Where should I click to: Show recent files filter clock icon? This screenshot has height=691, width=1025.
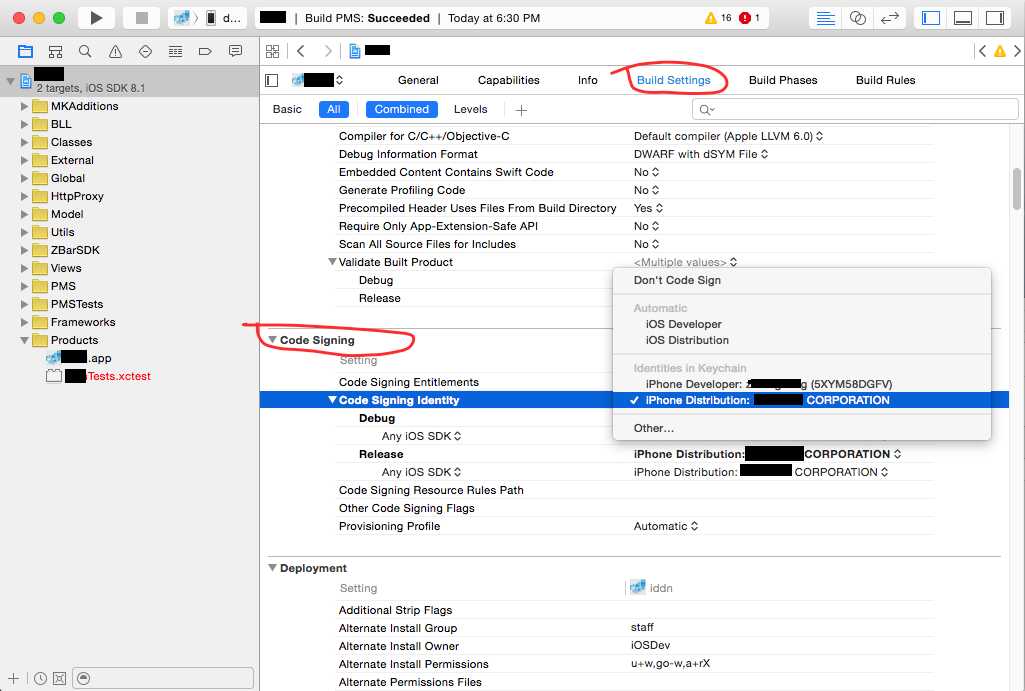40,679
